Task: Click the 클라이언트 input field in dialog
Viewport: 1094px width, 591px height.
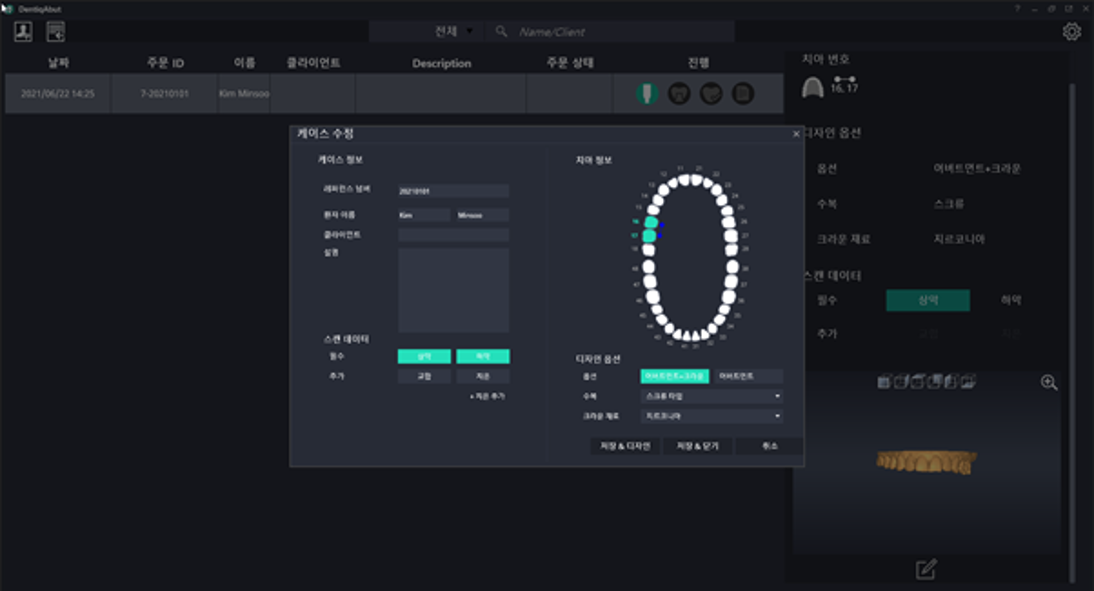Action: coord(453,235)
